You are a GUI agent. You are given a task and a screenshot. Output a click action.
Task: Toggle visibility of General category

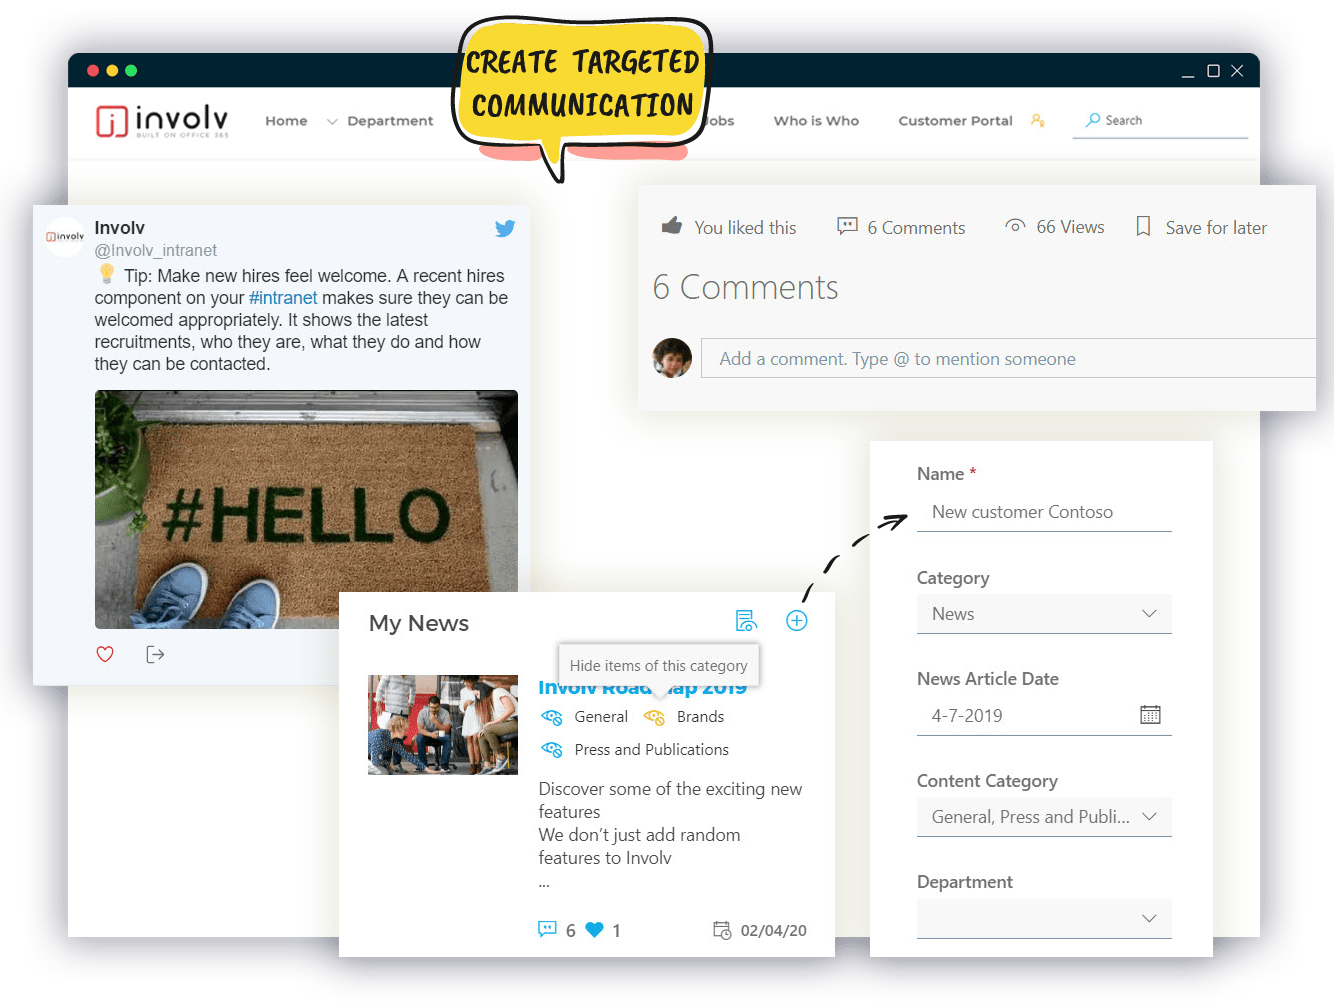(x=551, y=717)
